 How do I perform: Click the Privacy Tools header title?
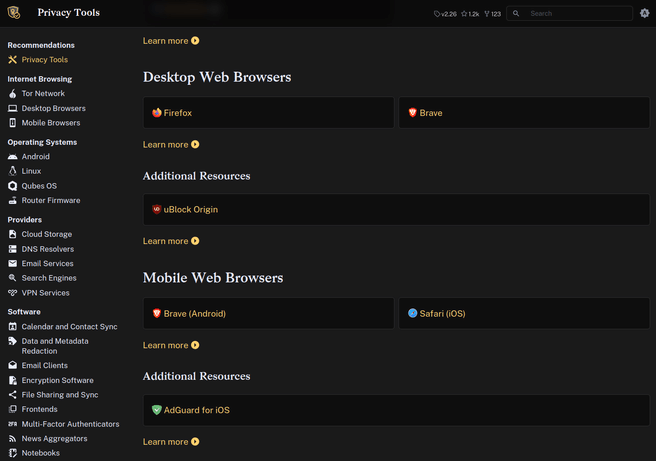pos(69,13)
